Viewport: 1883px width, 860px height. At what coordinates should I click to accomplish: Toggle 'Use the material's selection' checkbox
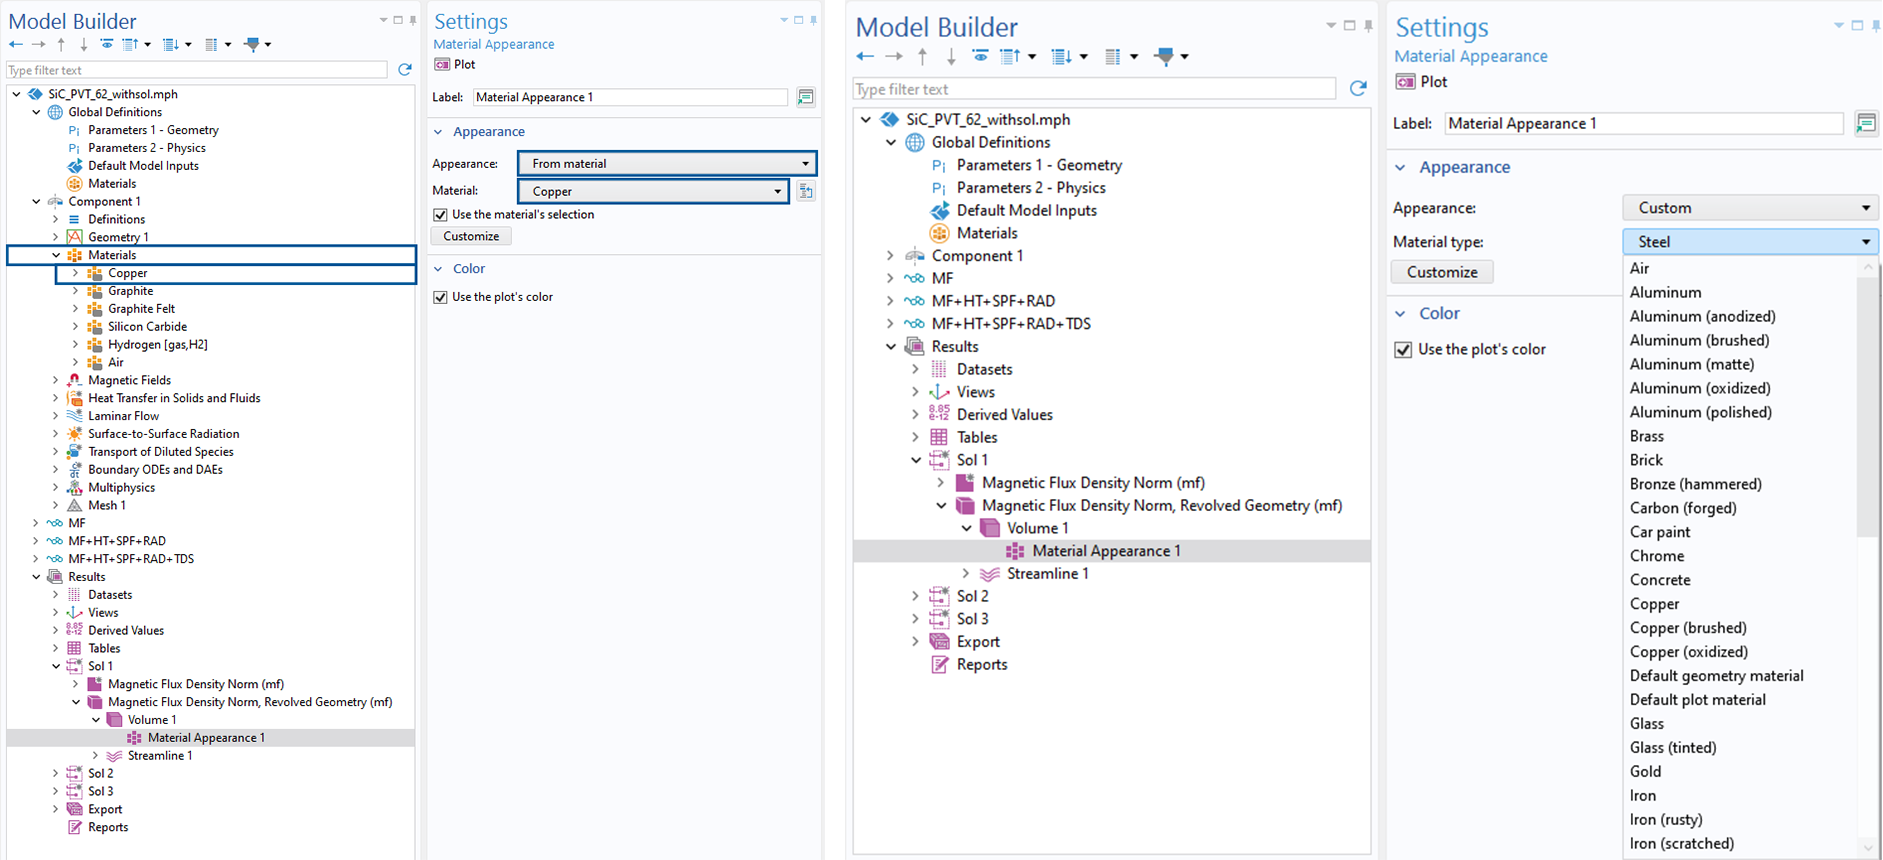point(441,215)
